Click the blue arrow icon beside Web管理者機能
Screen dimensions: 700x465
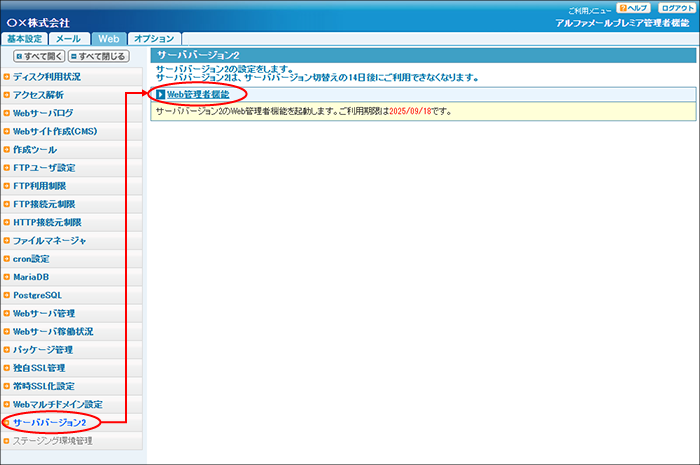[x=160, y=94]
